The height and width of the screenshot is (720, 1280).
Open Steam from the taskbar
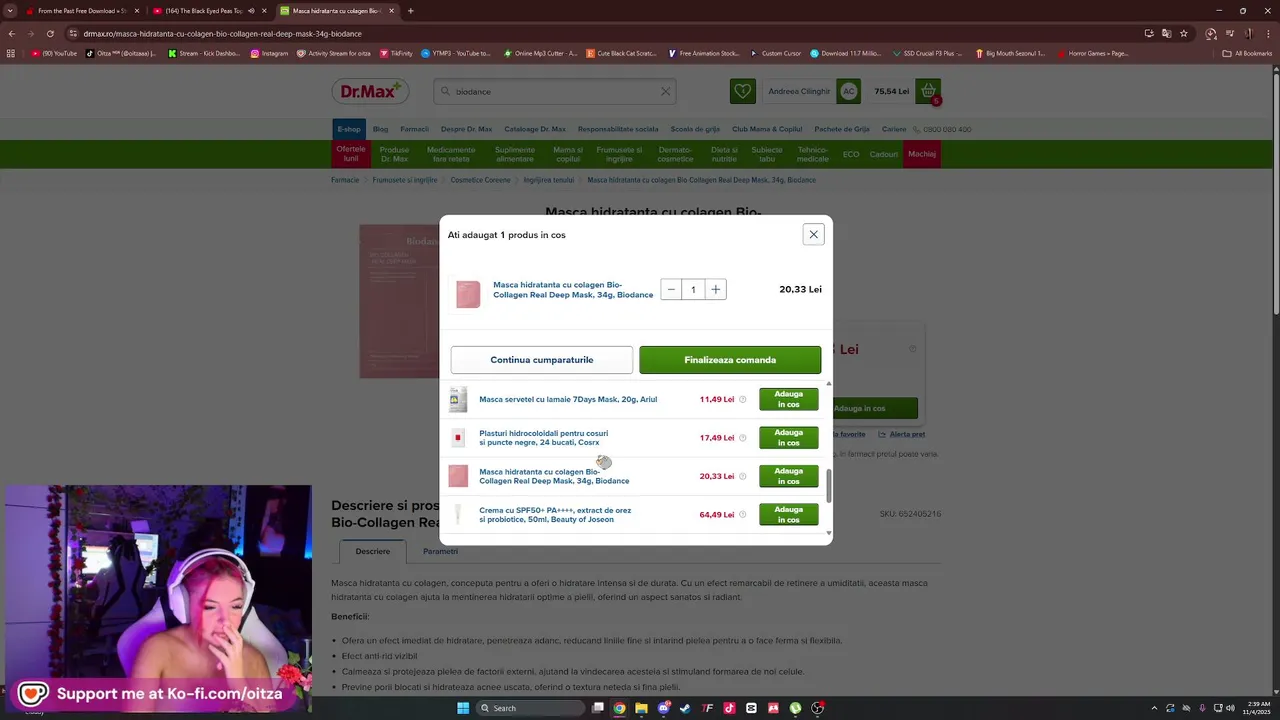pyautogui.click(x=685, y=708)
